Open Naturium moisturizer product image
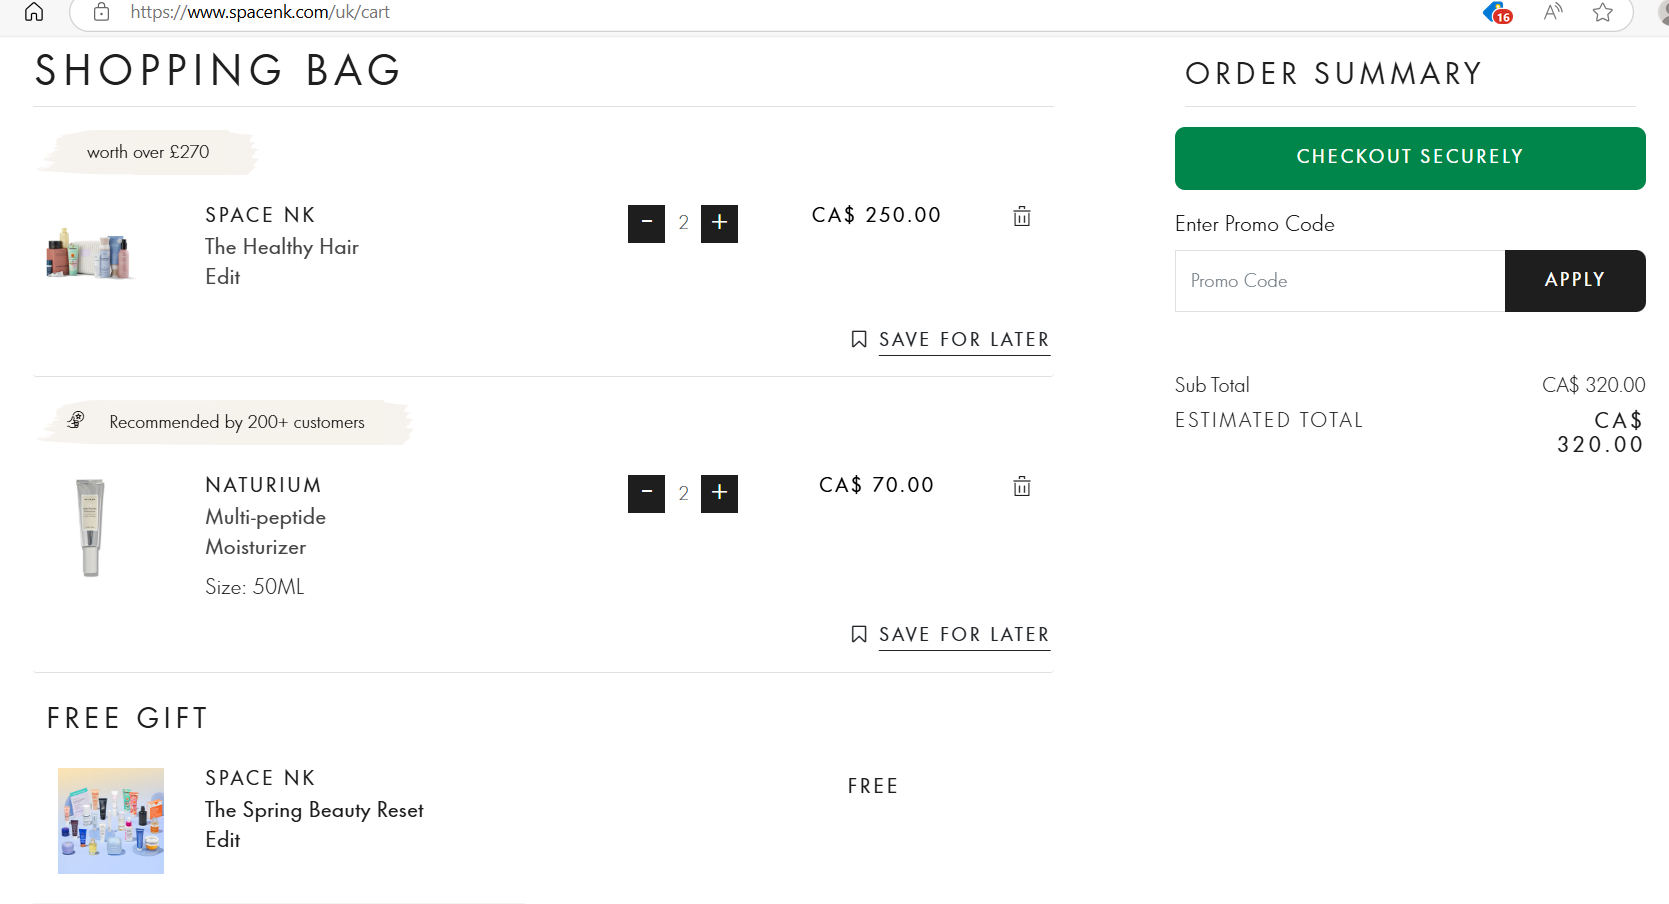The width and height of the screenshot is (1669, 904). tap(90, 527)
